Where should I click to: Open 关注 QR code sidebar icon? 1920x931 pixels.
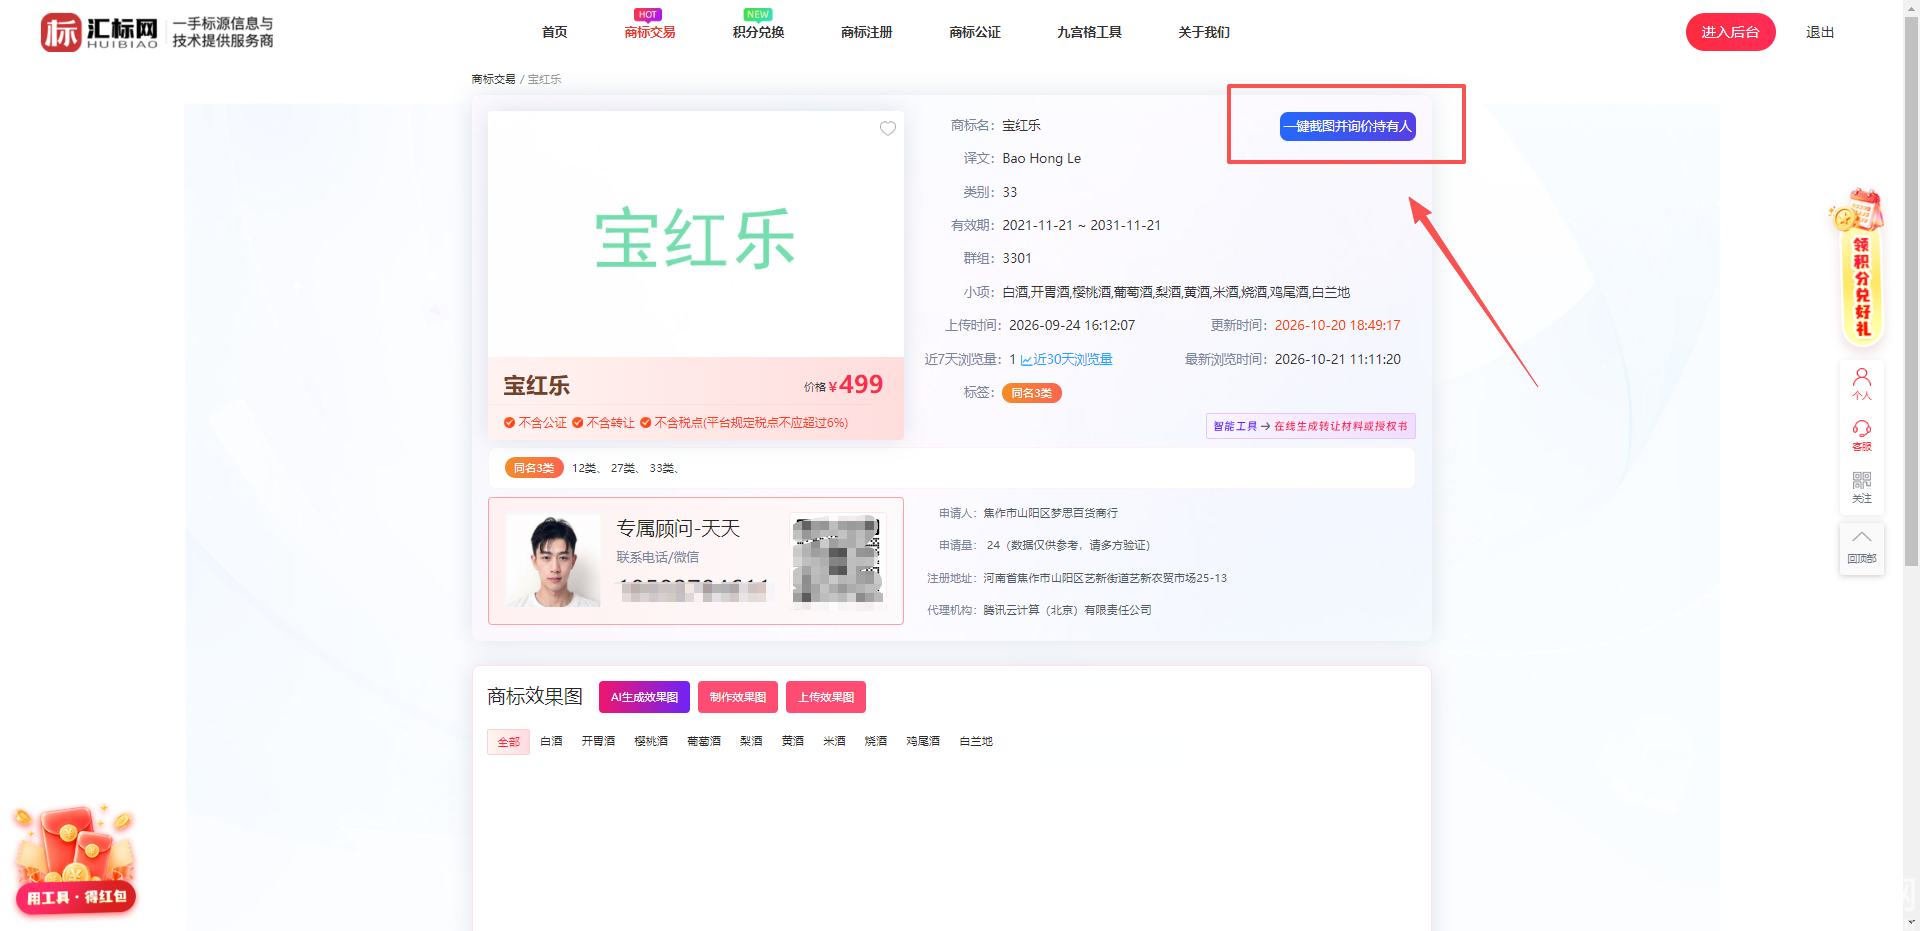[1861, 487]
